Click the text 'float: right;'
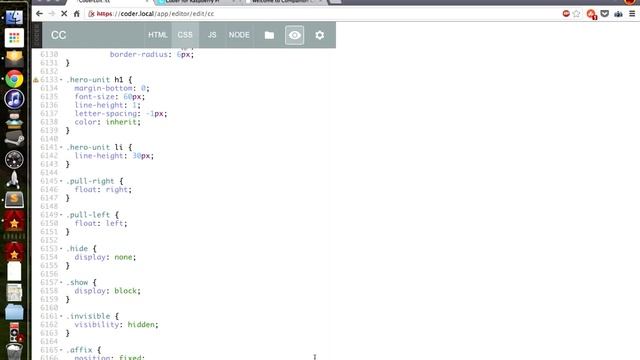 tap(103, 189)
